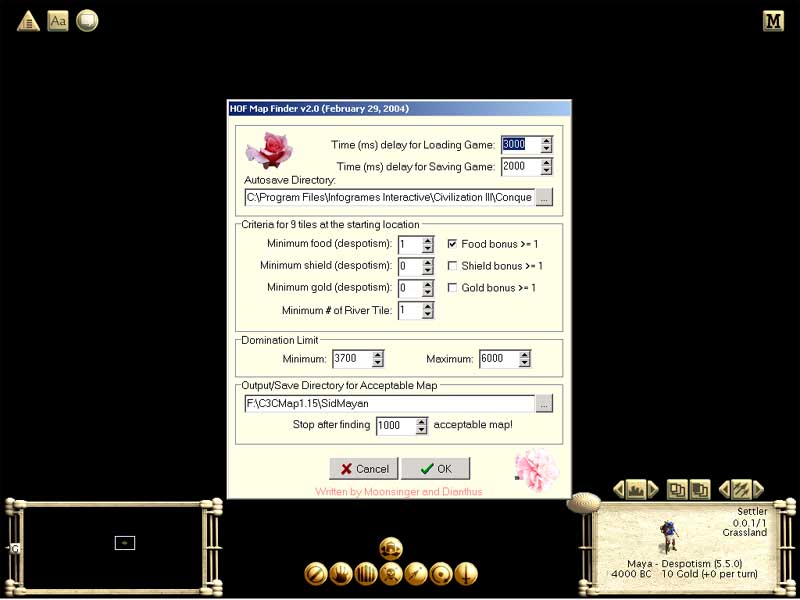
Task: Increase Minimum gold with up arrow
Action: pos(428,284)
